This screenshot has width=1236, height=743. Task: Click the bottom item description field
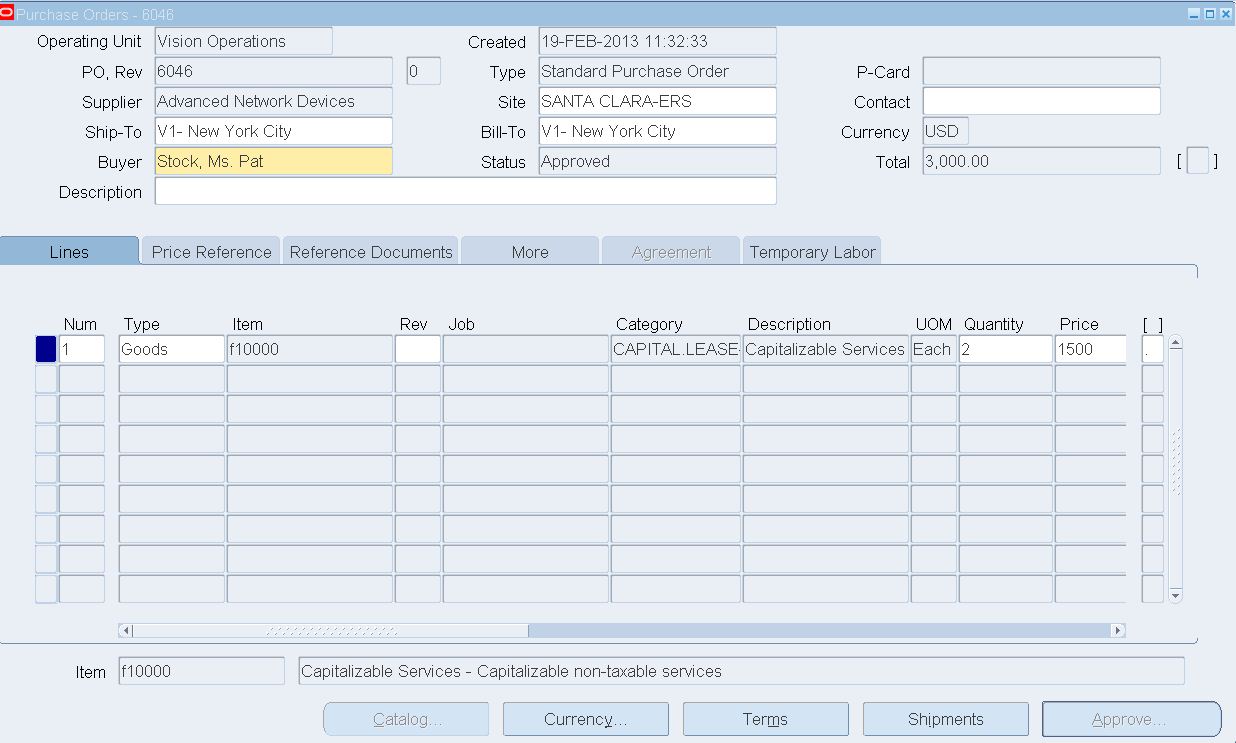pyautogui.click(x=742, y=671)
